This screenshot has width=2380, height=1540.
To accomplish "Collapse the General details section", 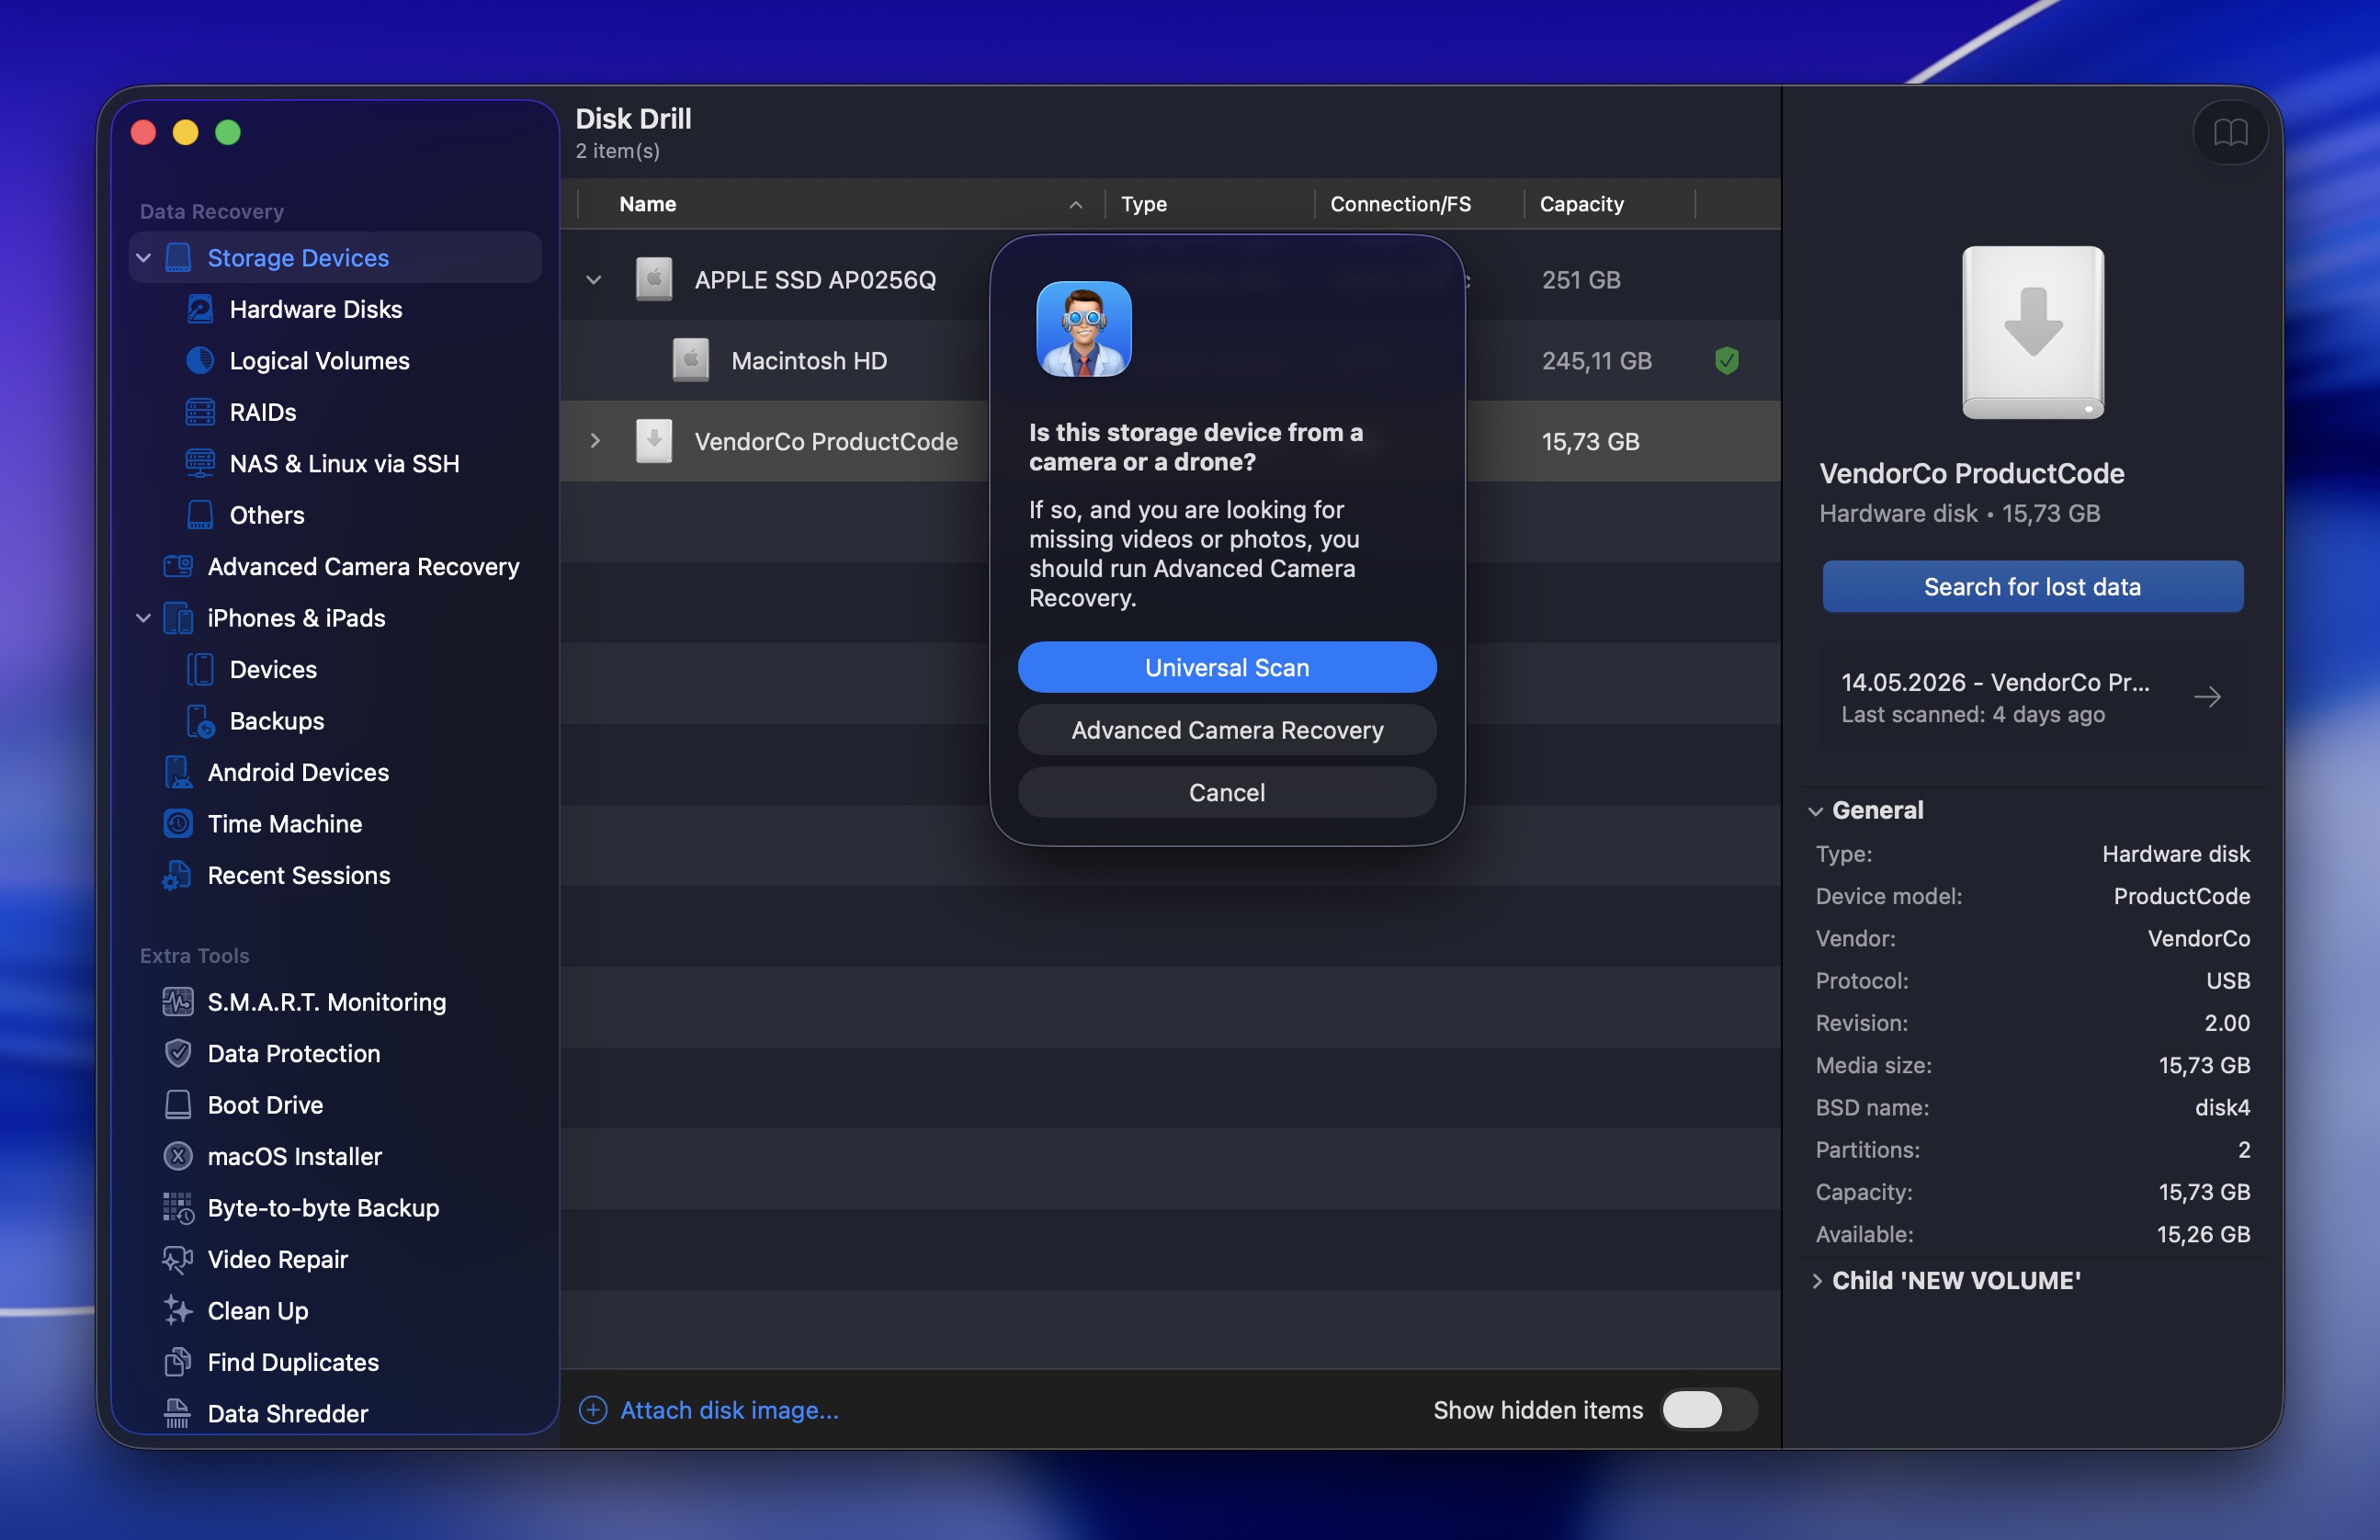I will coord(1816,811).
